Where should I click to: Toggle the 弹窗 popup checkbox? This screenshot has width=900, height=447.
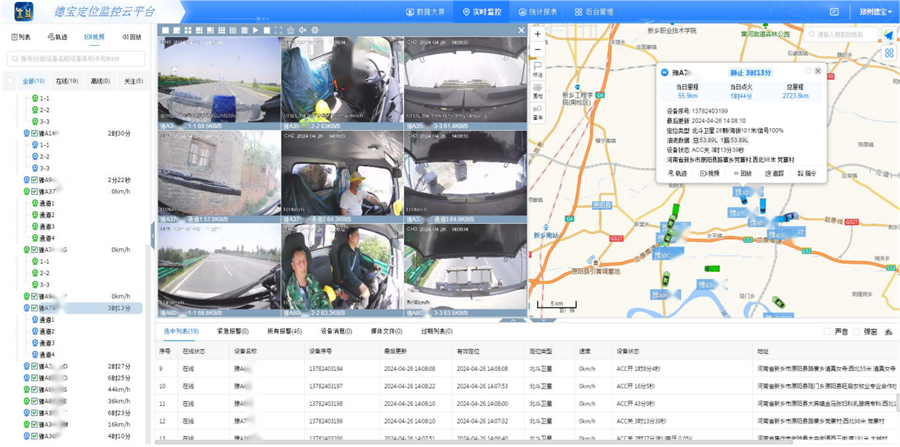coord(856,331)
